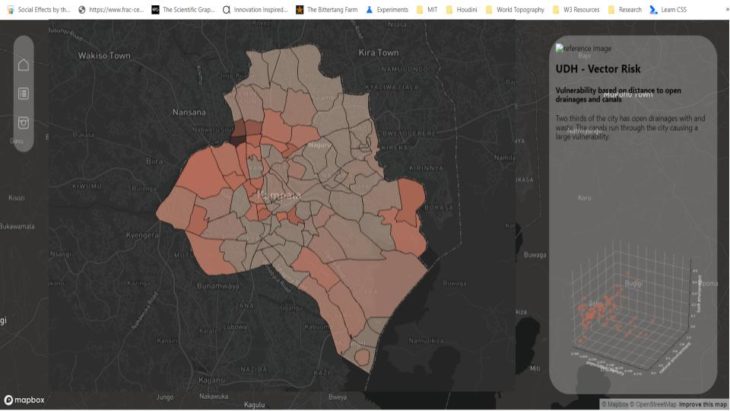Click the data archive icon in sidebar
The height and width of the screenshot is (411, 730).
pyautogui.click(x=23, y=123)
